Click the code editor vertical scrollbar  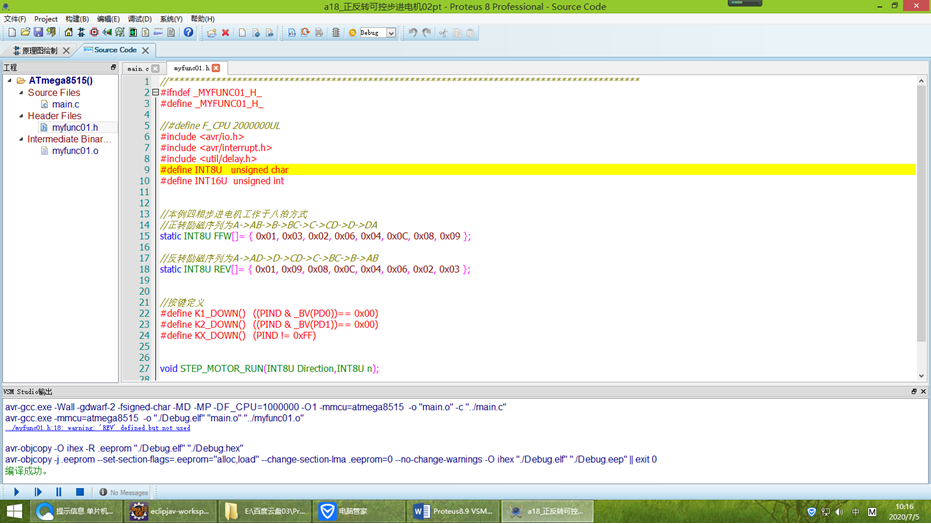click(921, 214)
